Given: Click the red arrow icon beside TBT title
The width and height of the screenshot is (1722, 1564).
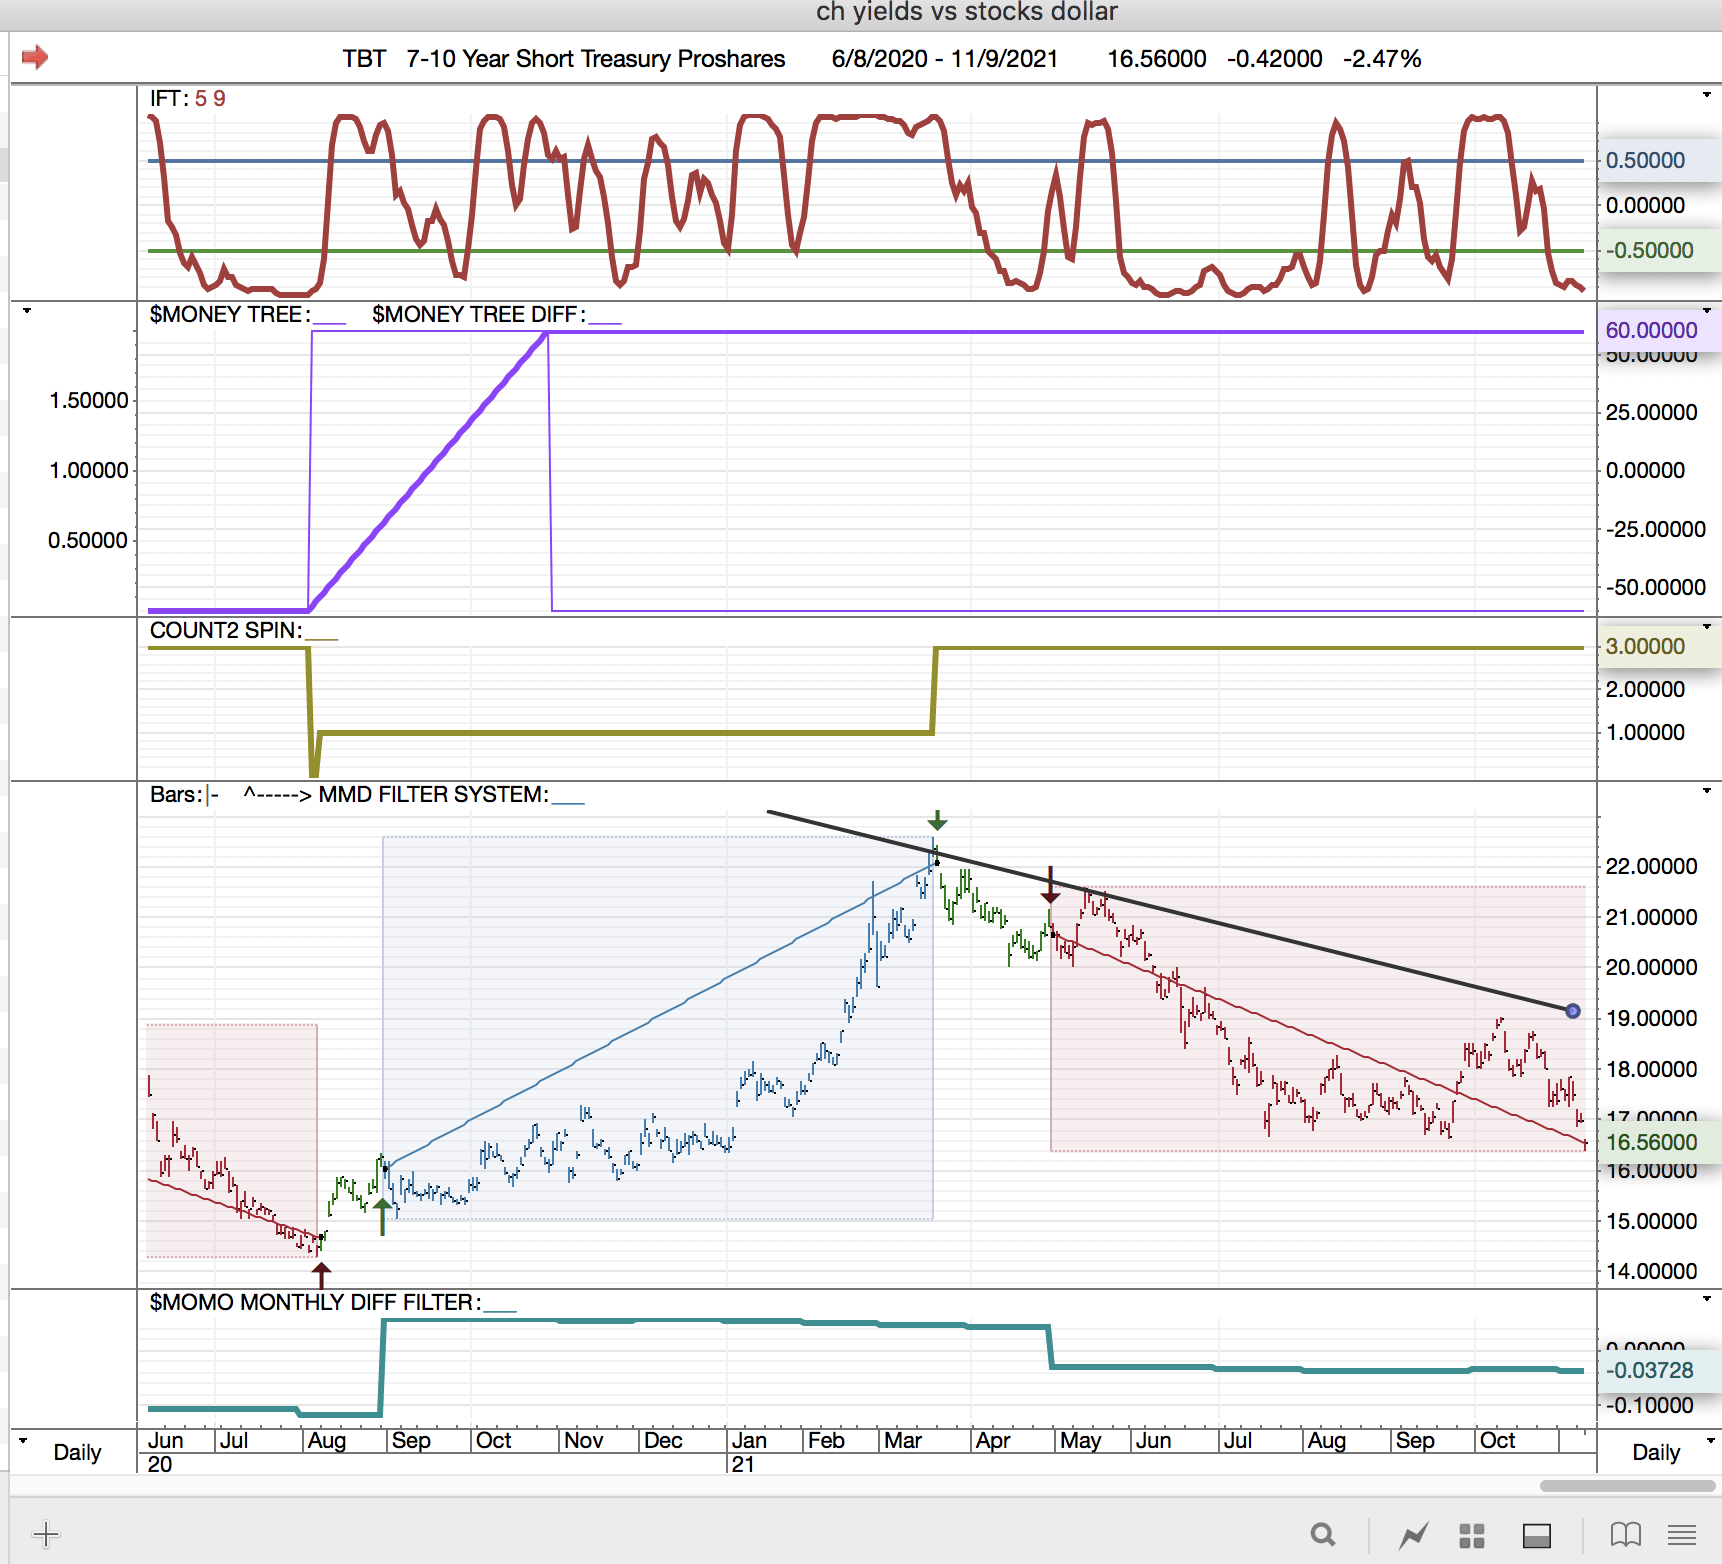Looking at the screenshot, I should [35, 57].
